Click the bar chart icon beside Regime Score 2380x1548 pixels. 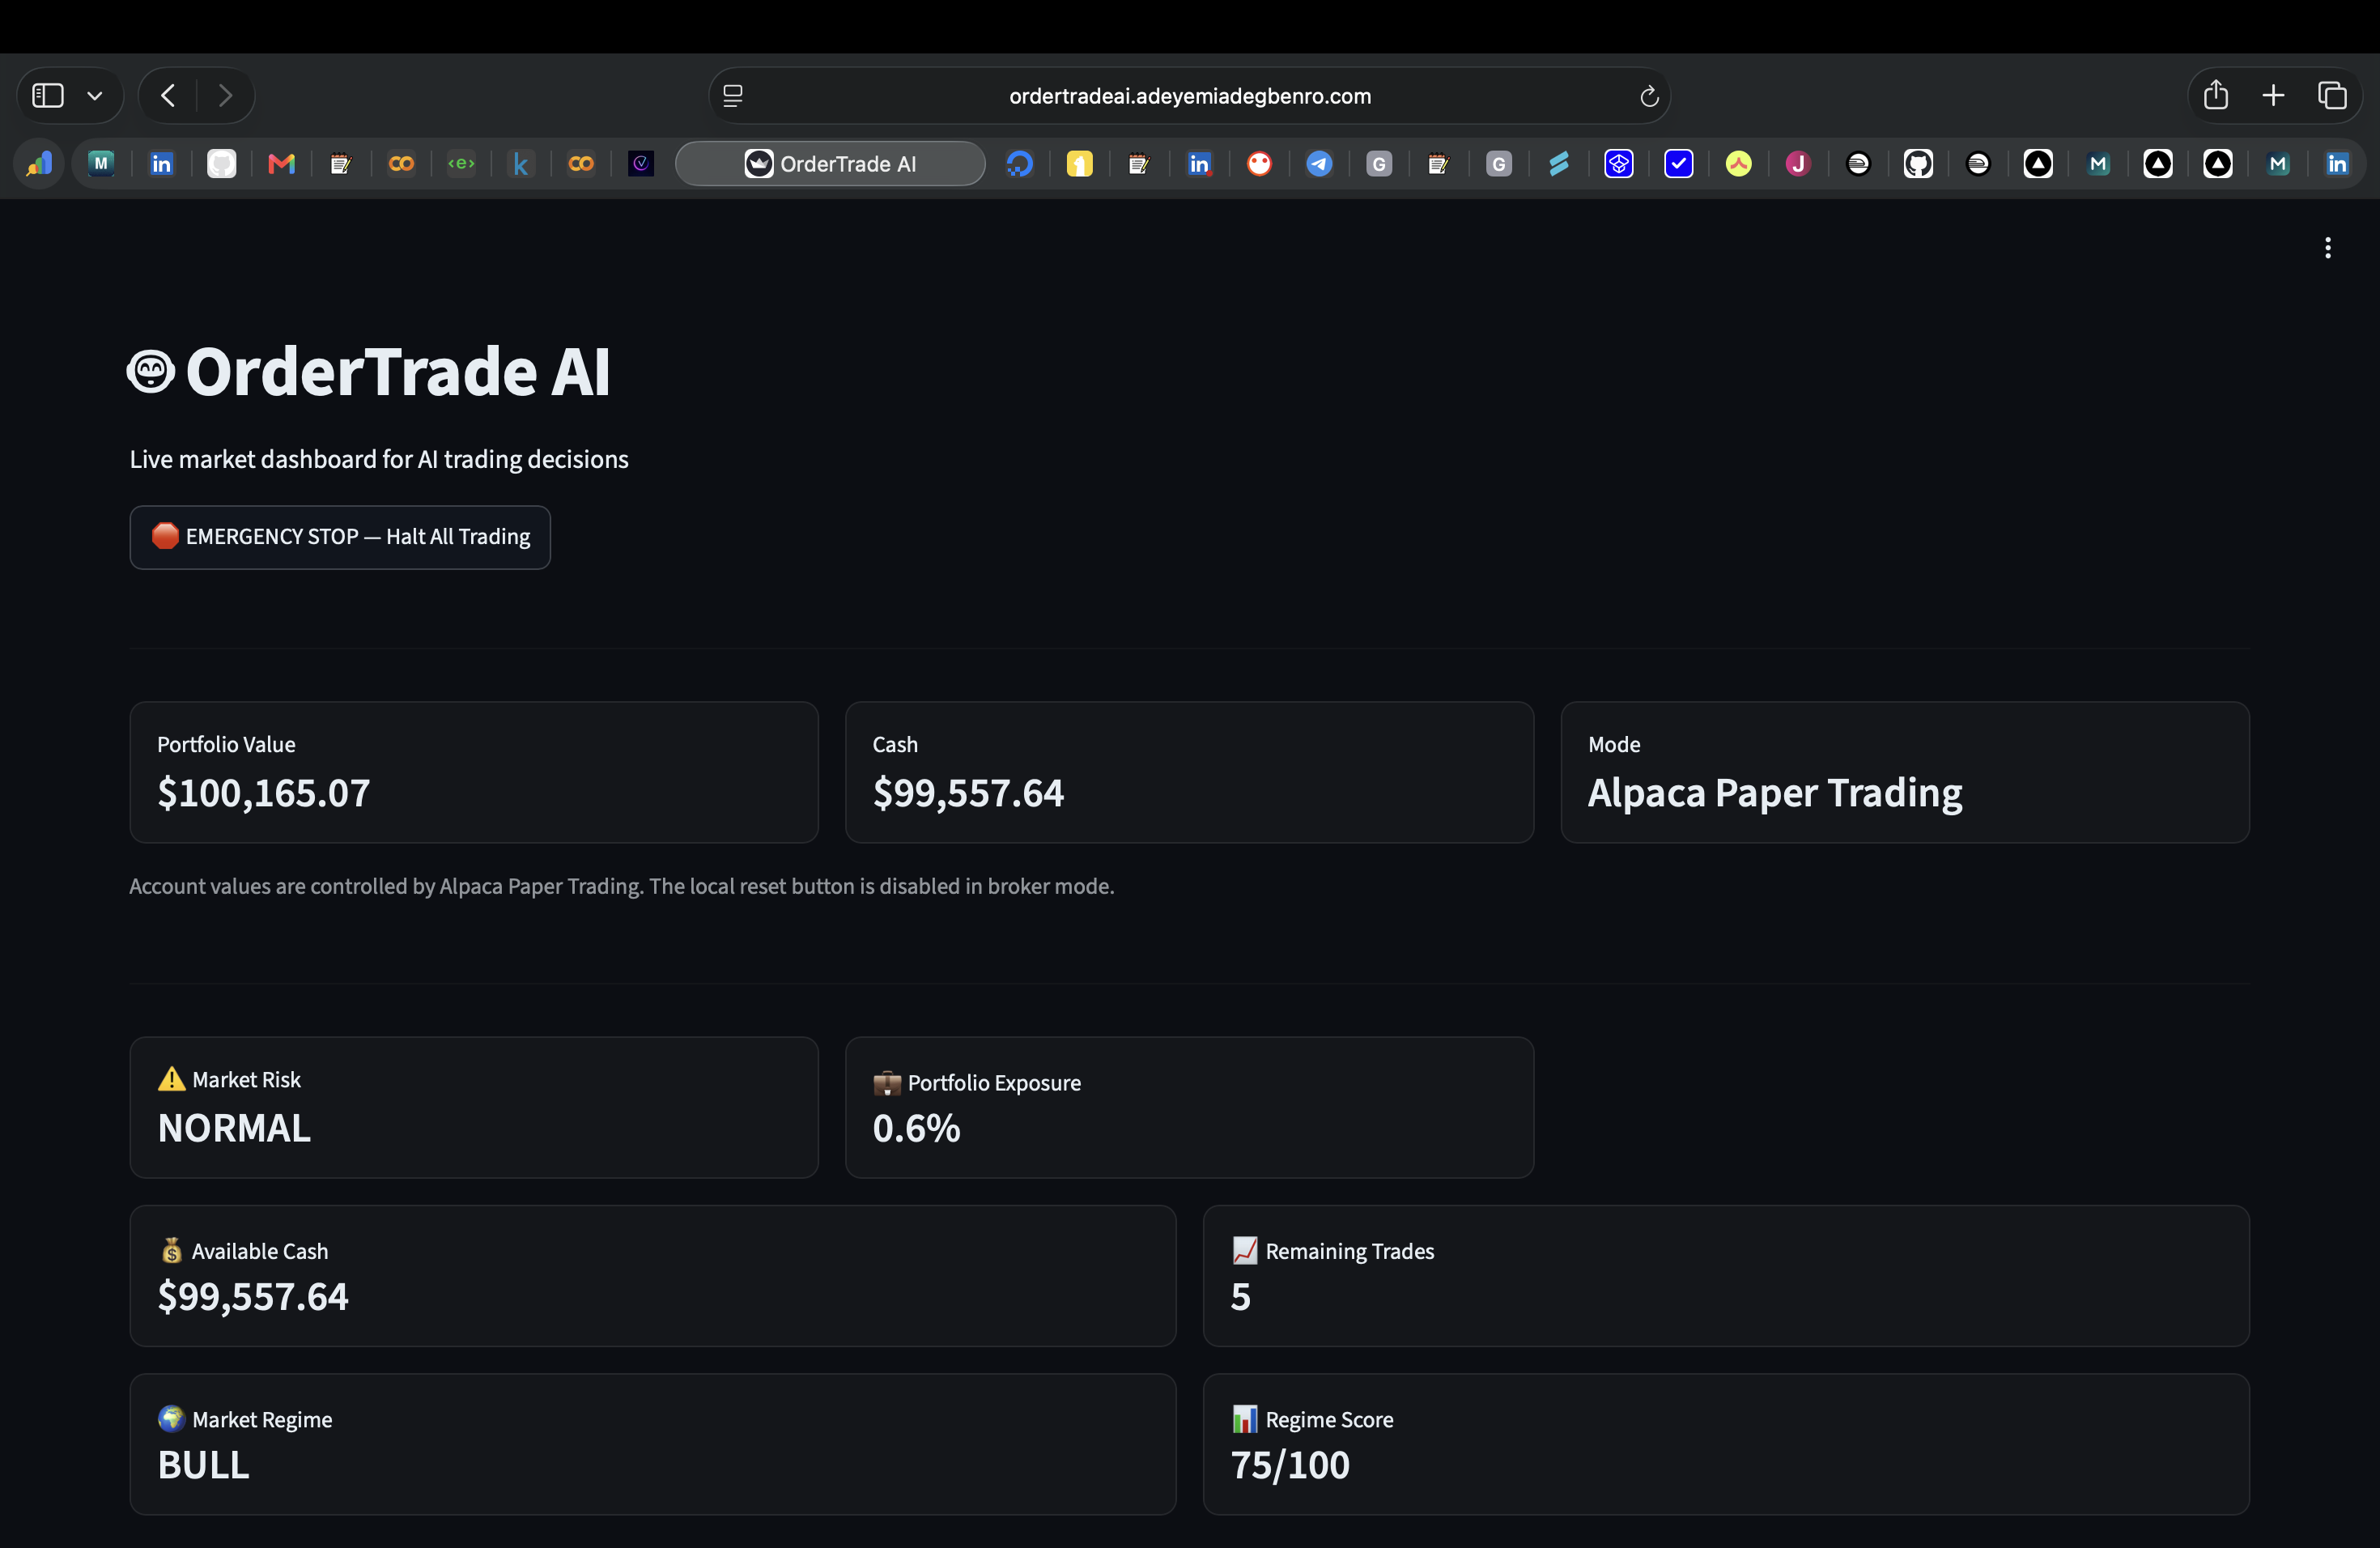pyautogui.click(x=1245, y=1418)
